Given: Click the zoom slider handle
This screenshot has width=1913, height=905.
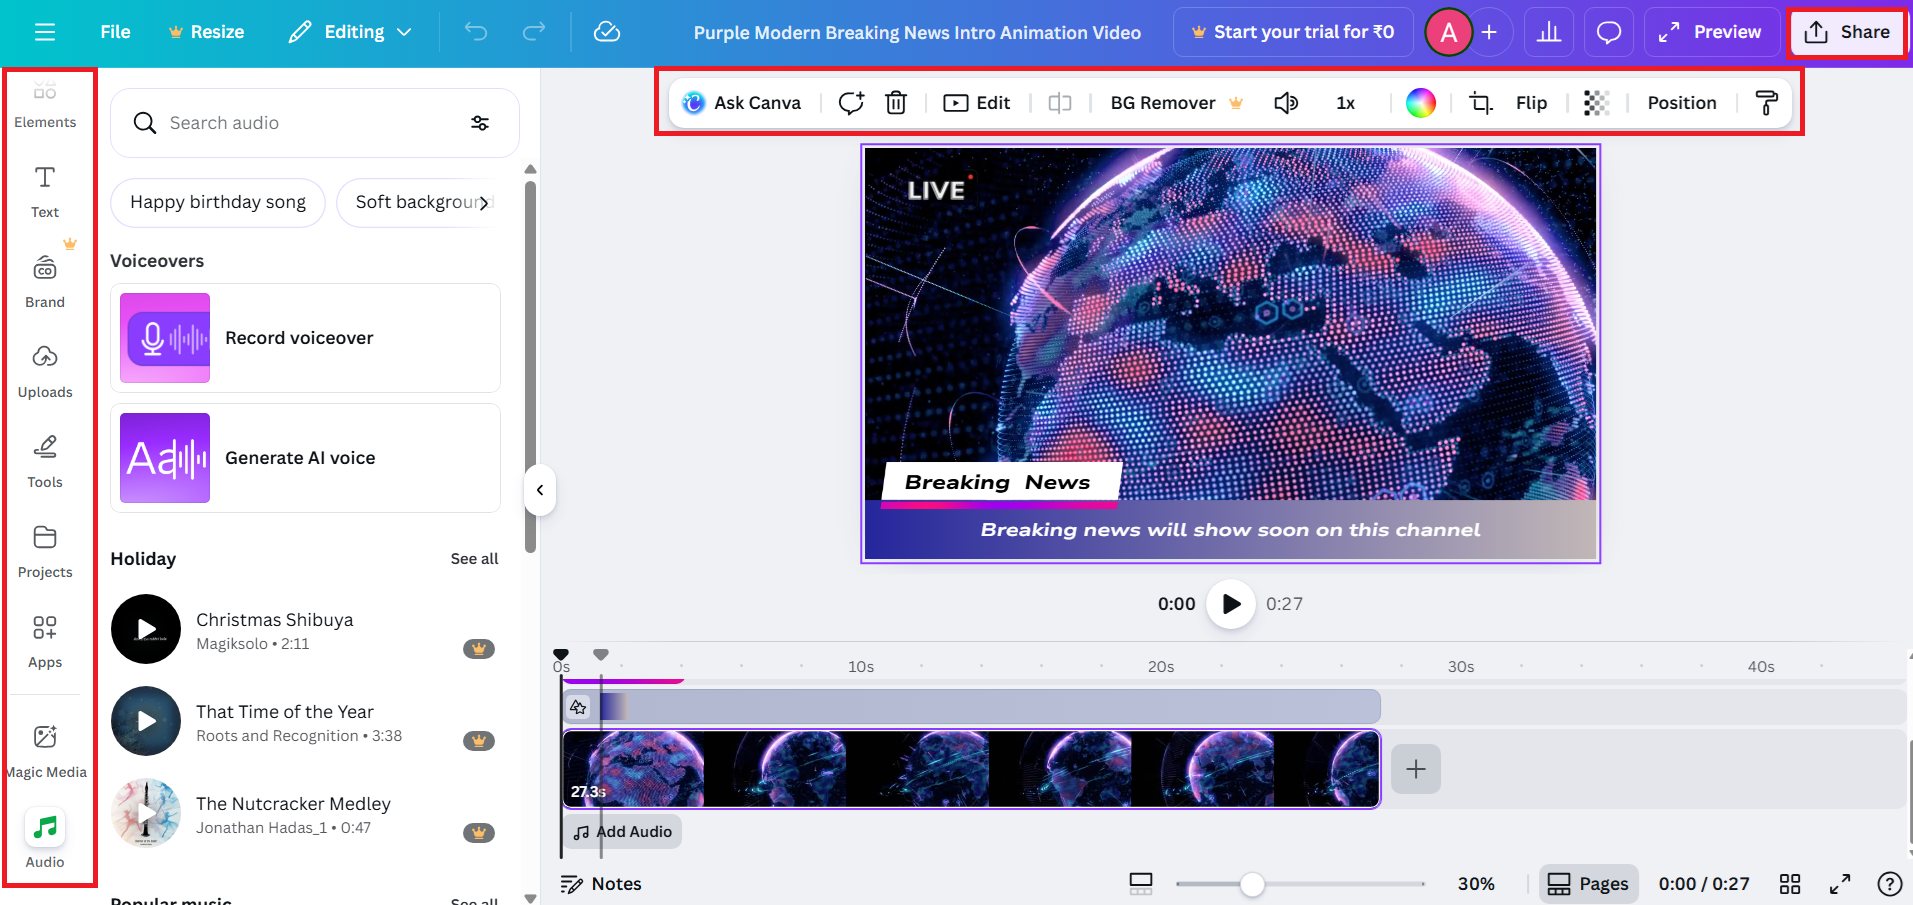Looking at the screenshot, I should click(x=1252, y=884).
